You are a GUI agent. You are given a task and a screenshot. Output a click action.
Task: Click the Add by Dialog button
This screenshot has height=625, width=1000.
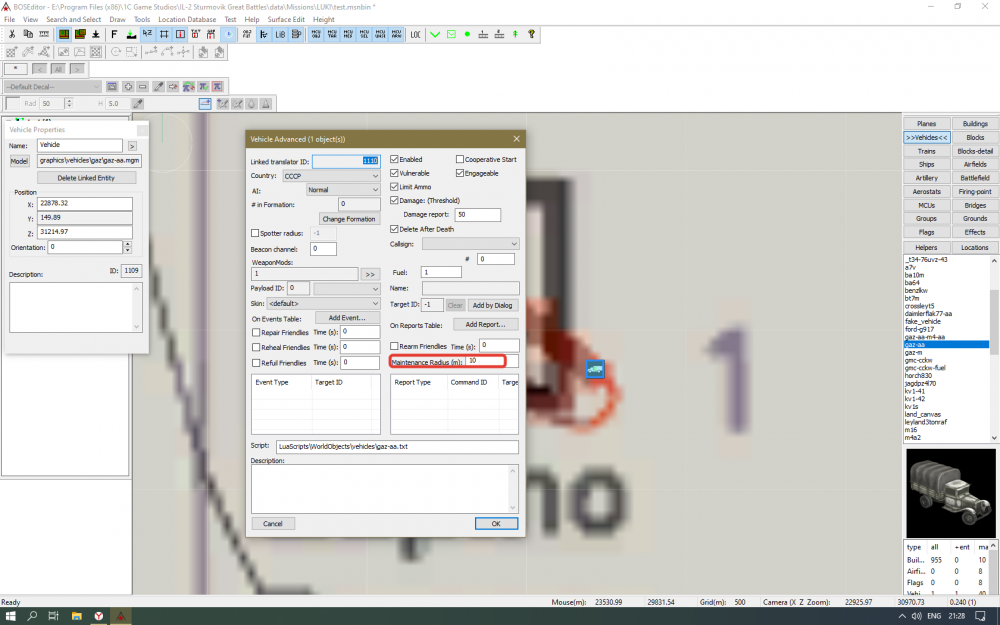point(492,305)
